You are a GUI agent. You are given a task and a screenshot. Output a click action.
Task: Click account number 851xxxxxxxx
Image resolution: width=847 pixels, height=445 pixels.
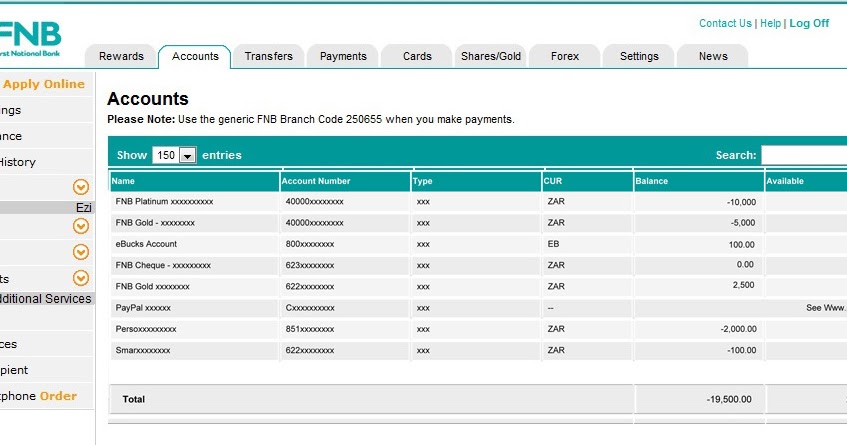pos(310,329)
